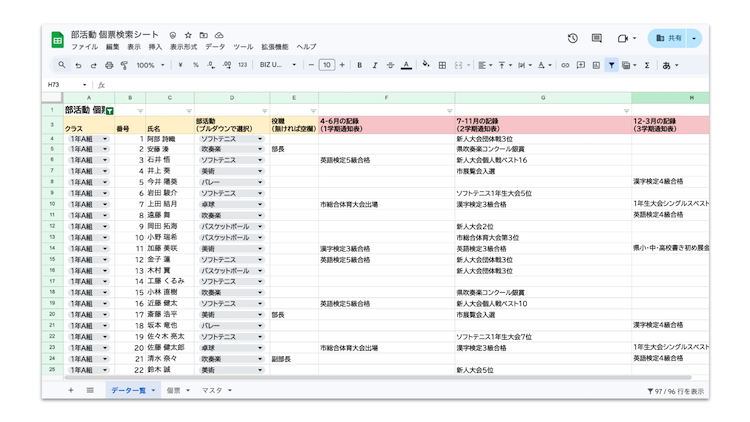Screen dimensions: 750x422
Task: Toggle italic text formatting
Action: point(375,65)
